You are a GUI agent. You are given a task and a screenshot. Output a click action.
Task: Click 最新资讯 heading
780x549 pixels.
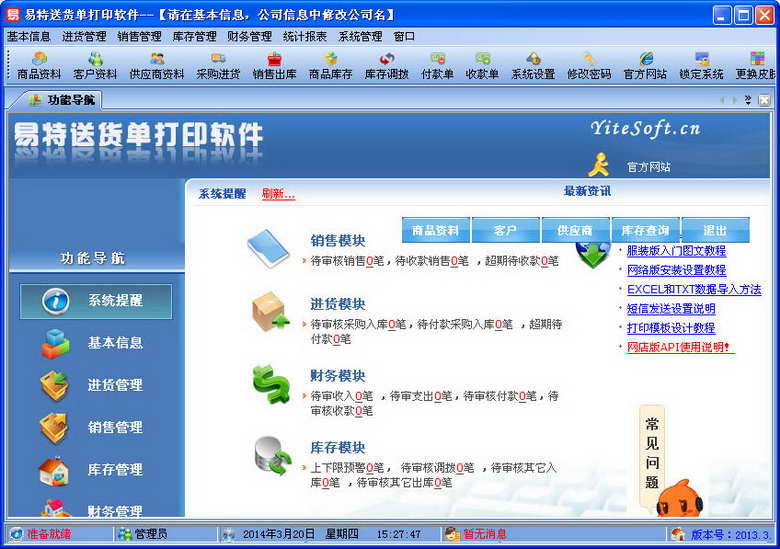click(587, 191)
